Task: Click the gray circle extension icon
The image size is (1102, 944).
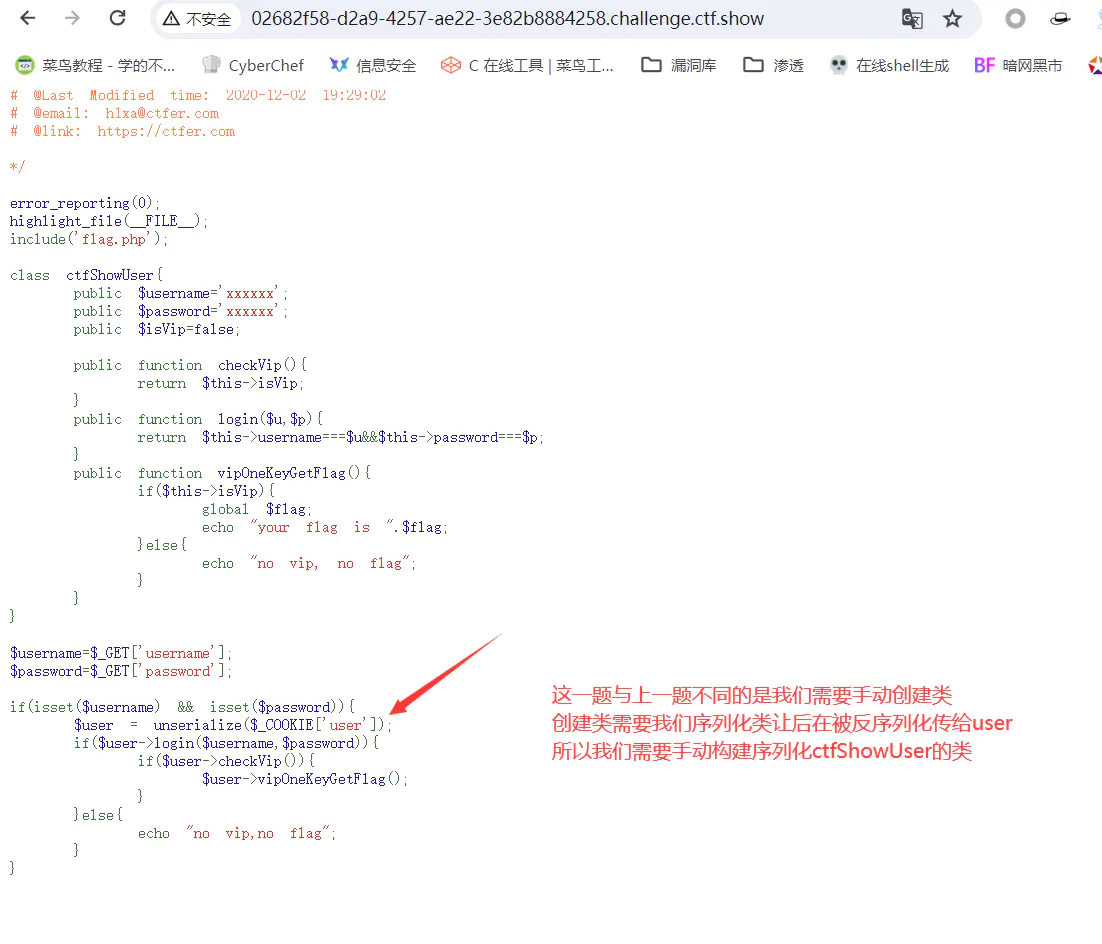Action: tap(1015, 19)
